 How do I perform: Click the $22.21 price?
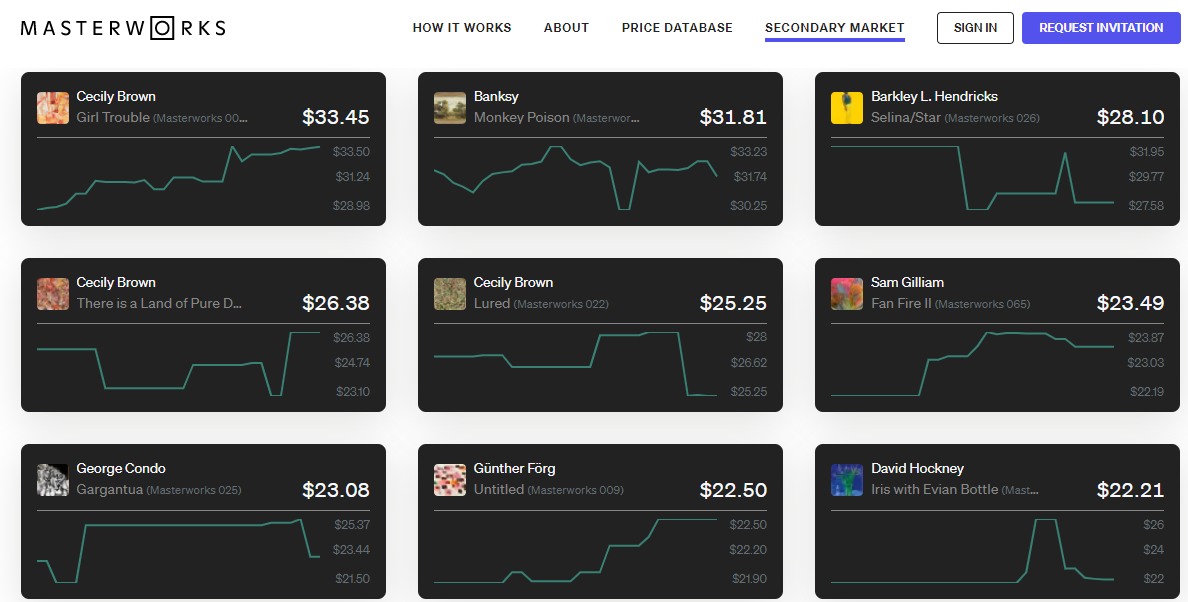click(1130, 490)
